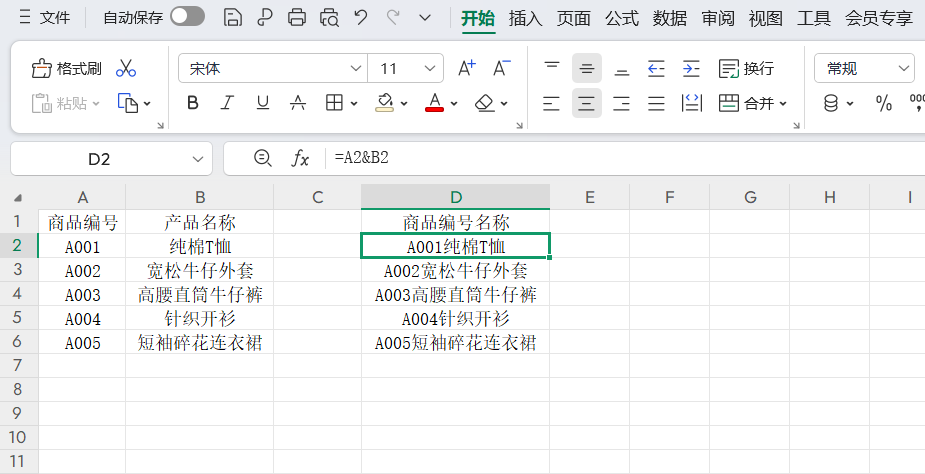Click the percent style icon
The image size is (925, 474).
[884, 103]
